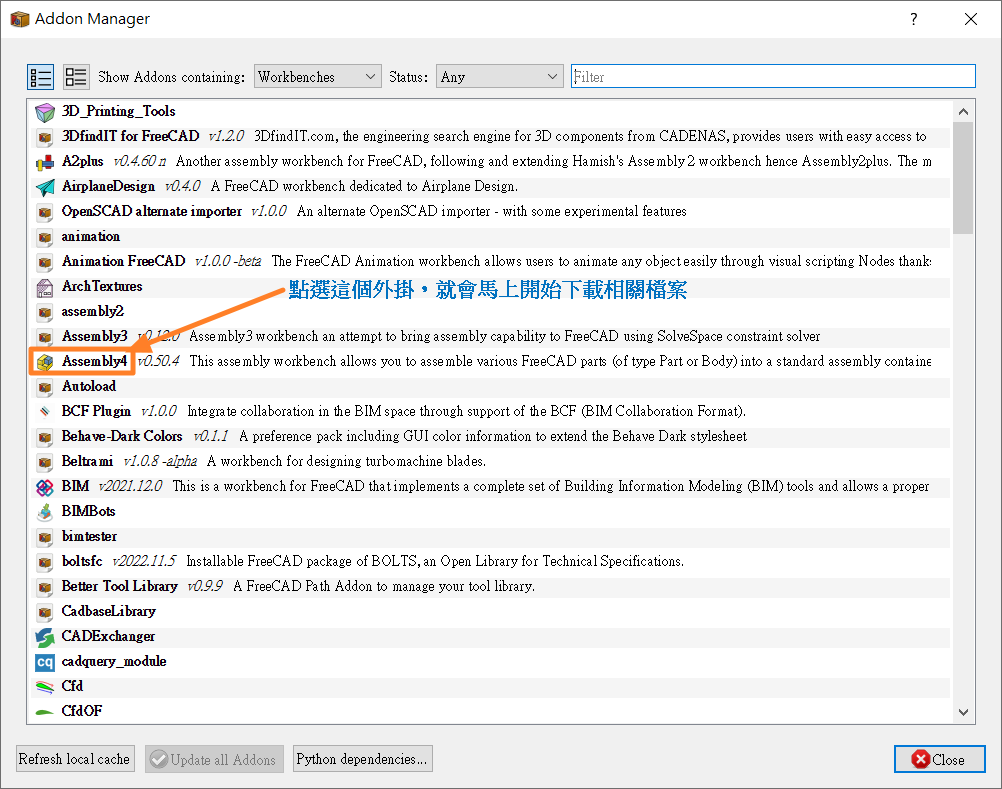Click the dialog help question mark
Image resolution: width=1002 pixels, height=789 pixels.
coord(914,19)
